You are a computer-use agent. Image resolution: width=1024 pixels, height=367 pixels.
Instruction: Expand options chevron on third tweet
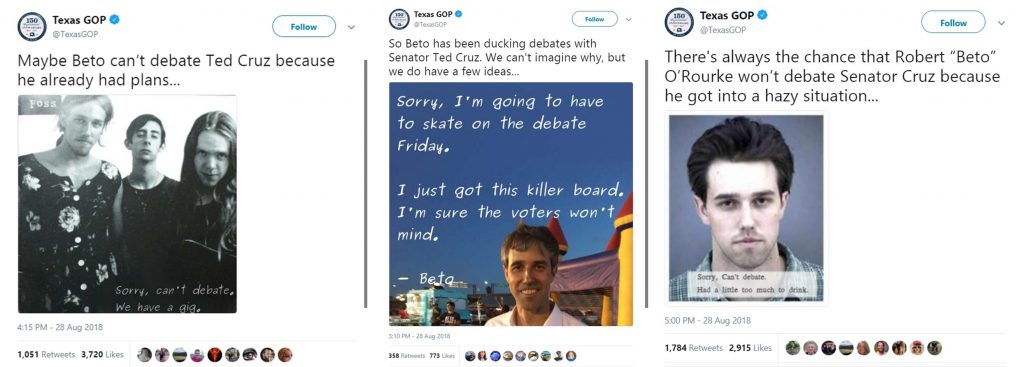pos(1001,23)
